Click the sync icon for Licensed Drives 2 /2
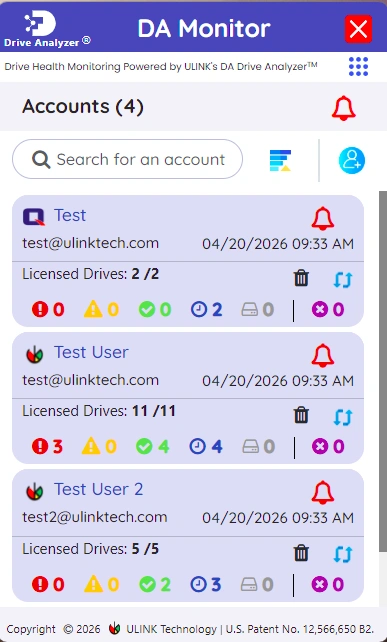The height and width of the screenshot is (642, 387). (342, 279)
